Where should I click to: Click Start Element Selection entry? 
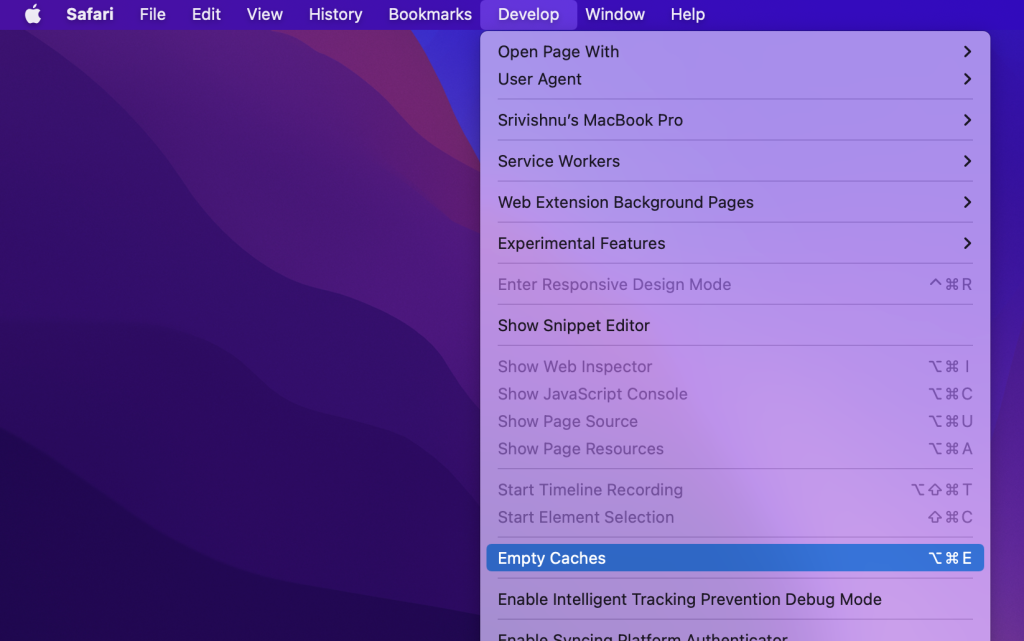click(x=735, y=518)
